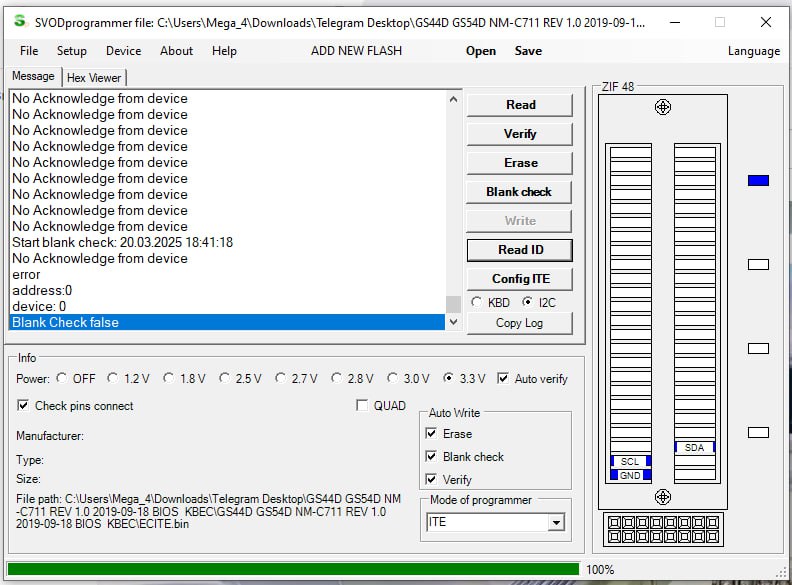Select the GND pin label on the socket

point(630,475)
